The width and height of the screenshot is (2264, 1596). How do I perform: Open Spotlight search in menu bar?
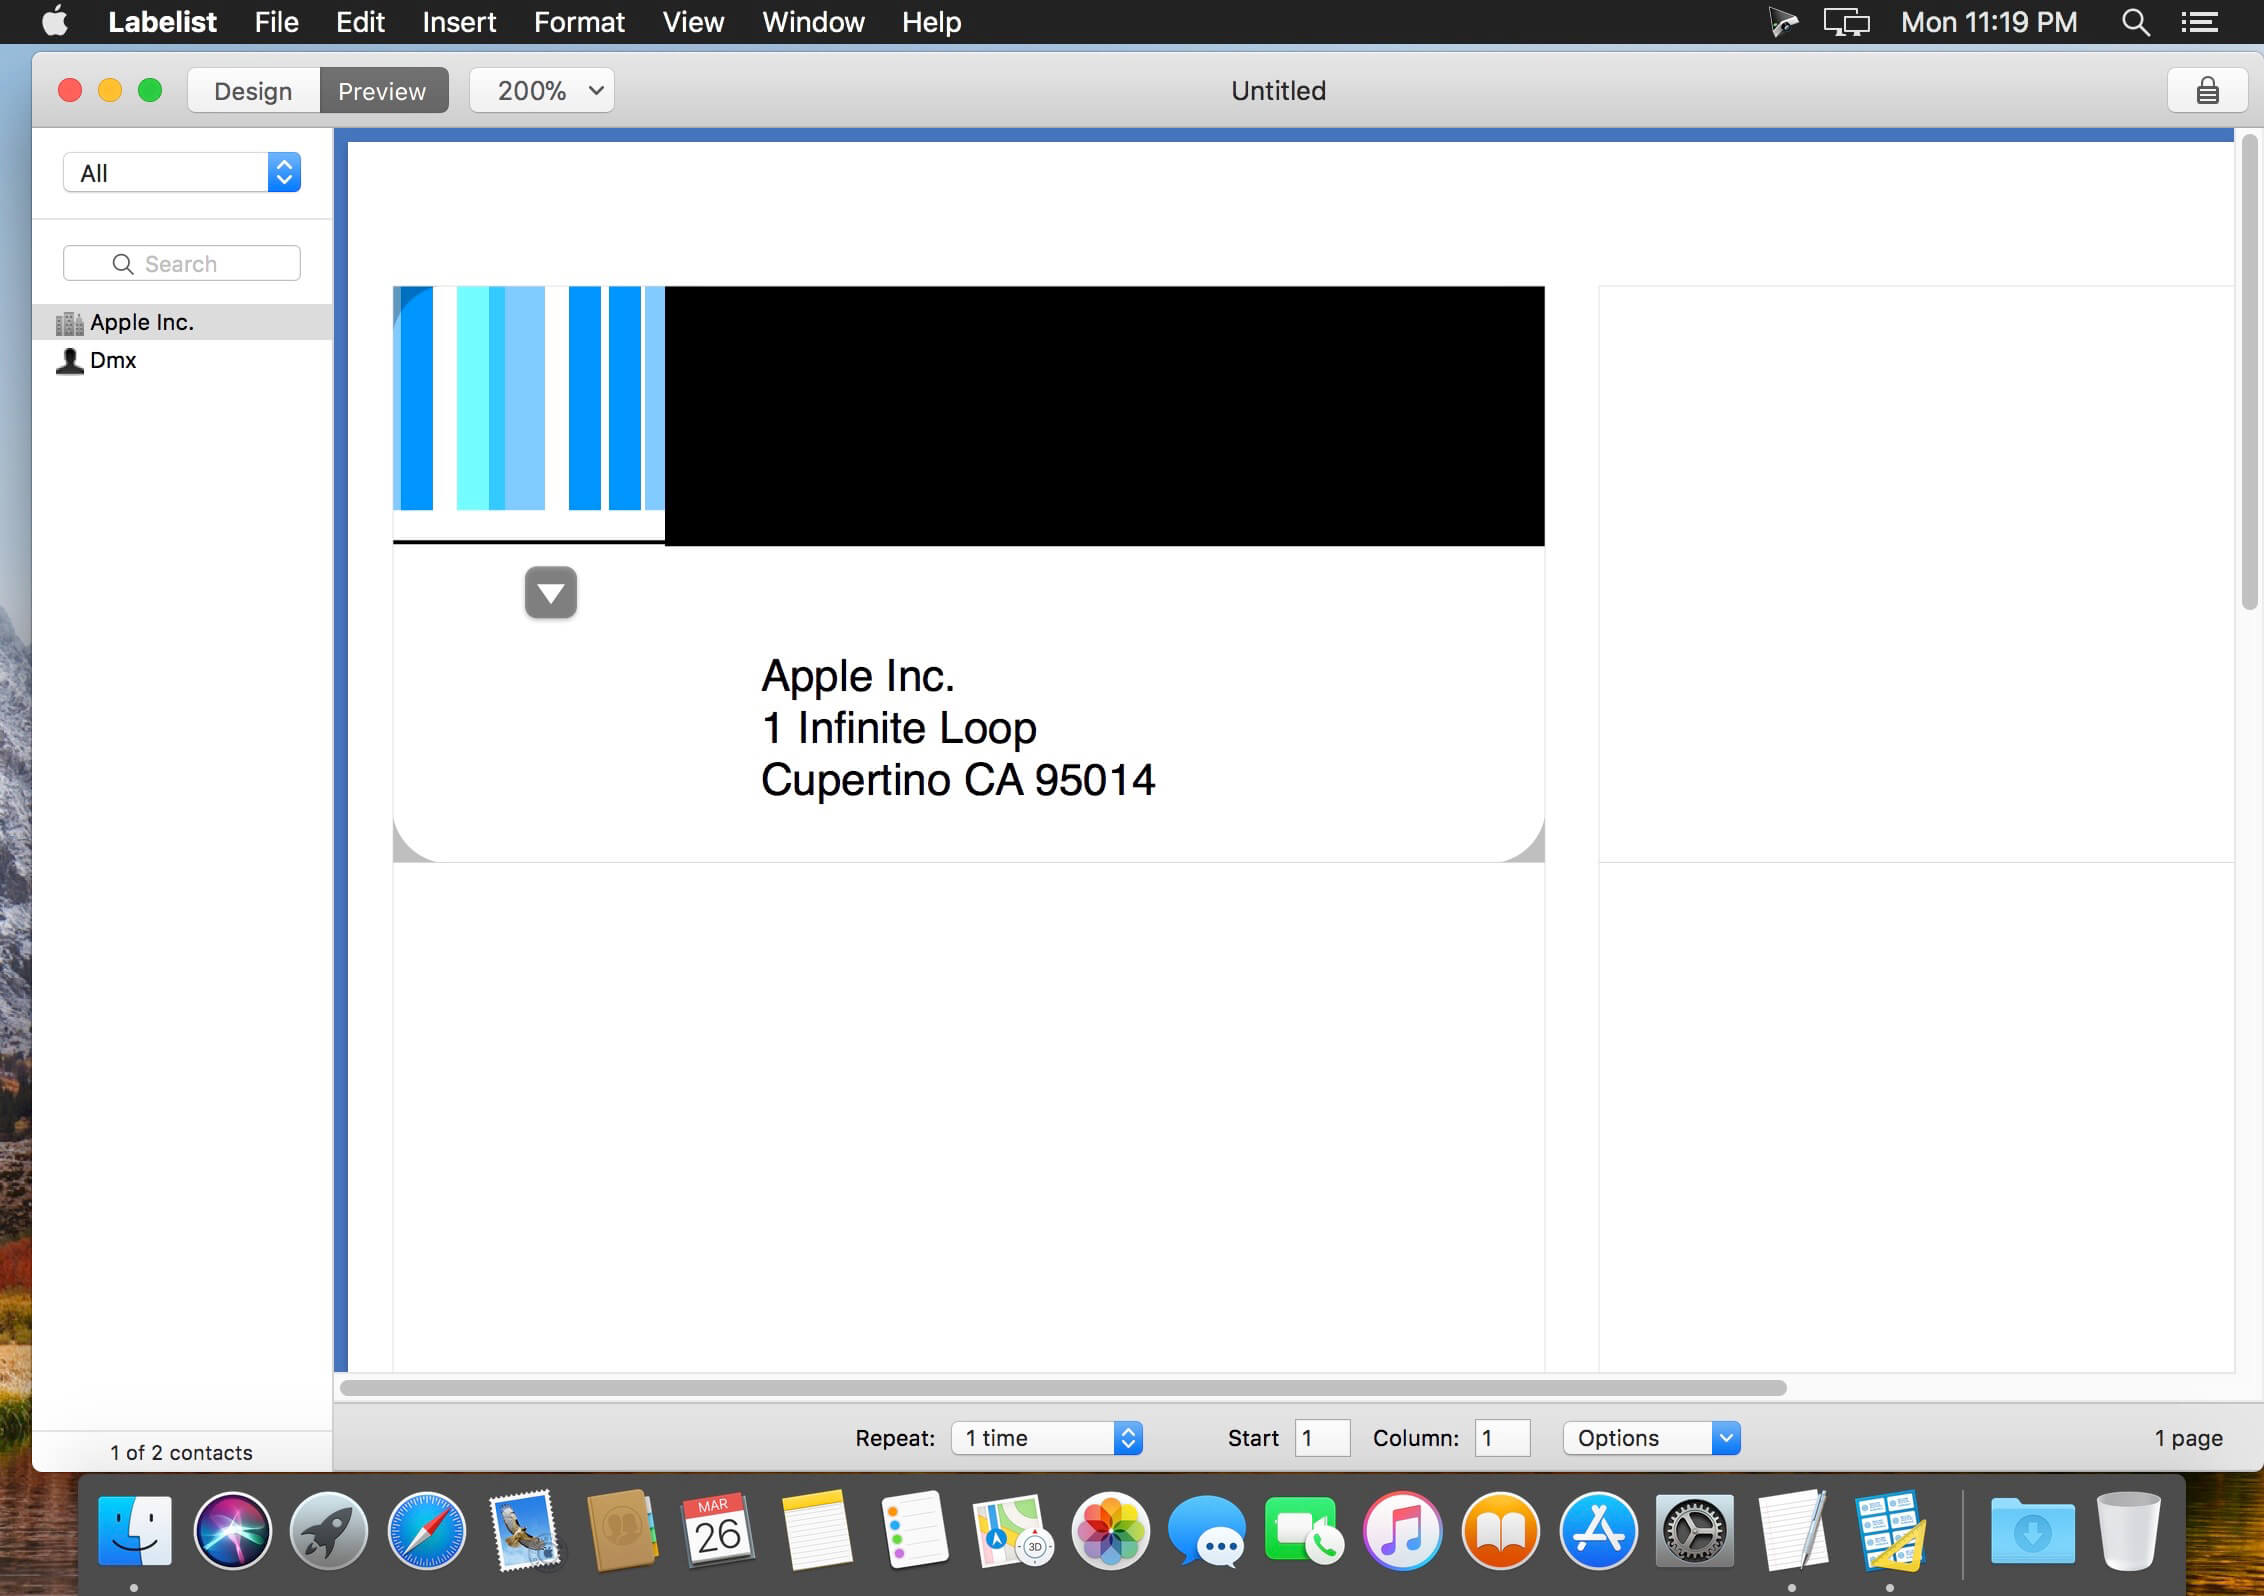[x=2135, y=22]
